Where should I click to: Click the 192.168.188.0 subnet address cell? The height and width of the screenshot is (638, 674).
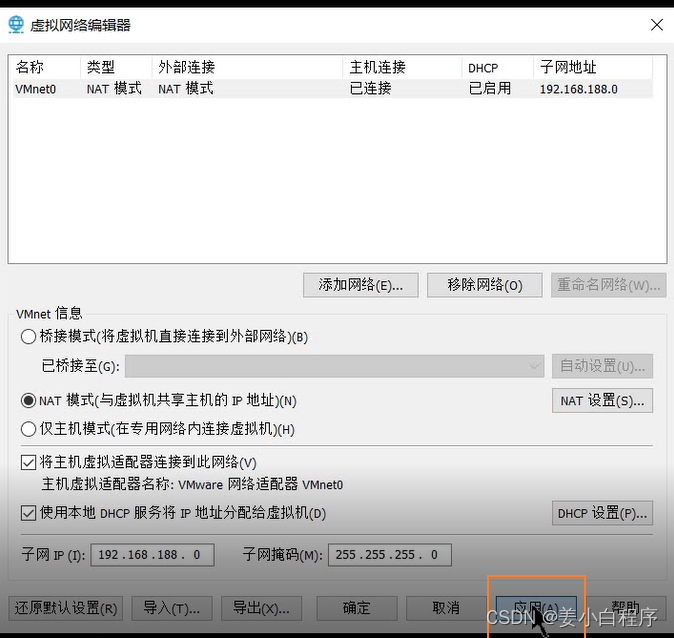578,89
